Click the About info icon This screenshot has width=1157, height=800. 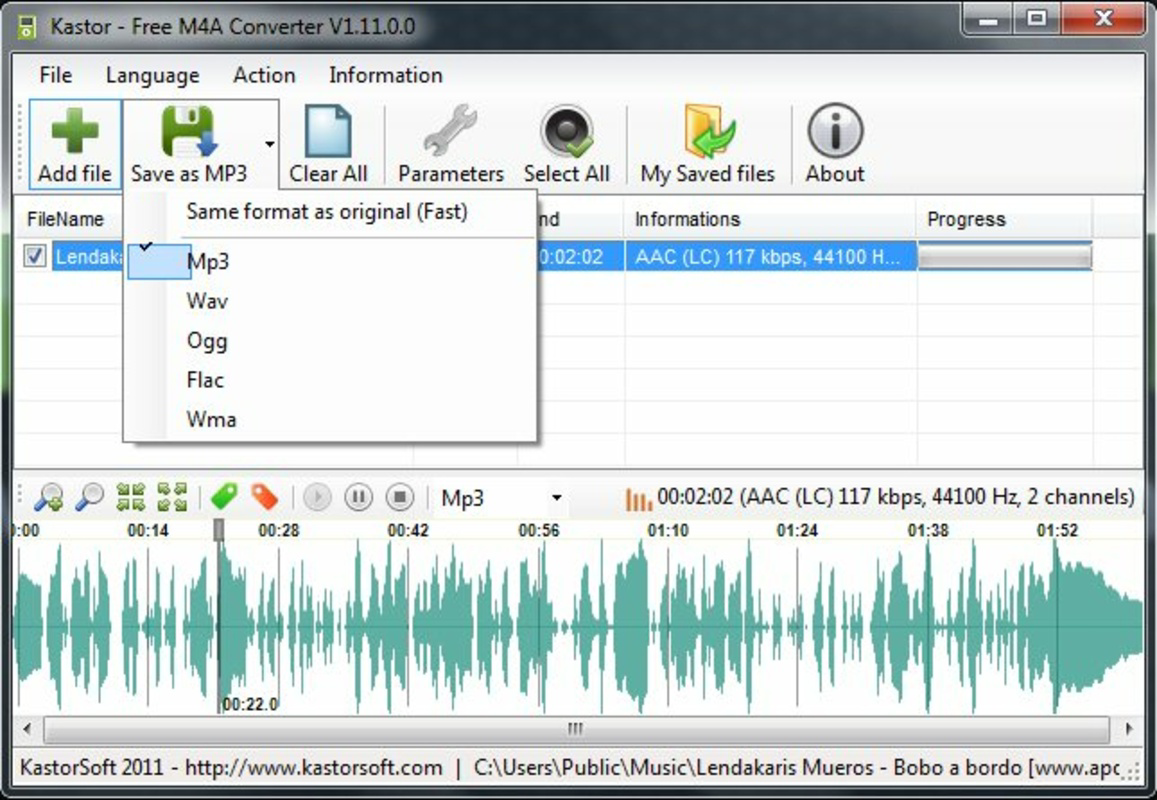click(x=835, y=131)
